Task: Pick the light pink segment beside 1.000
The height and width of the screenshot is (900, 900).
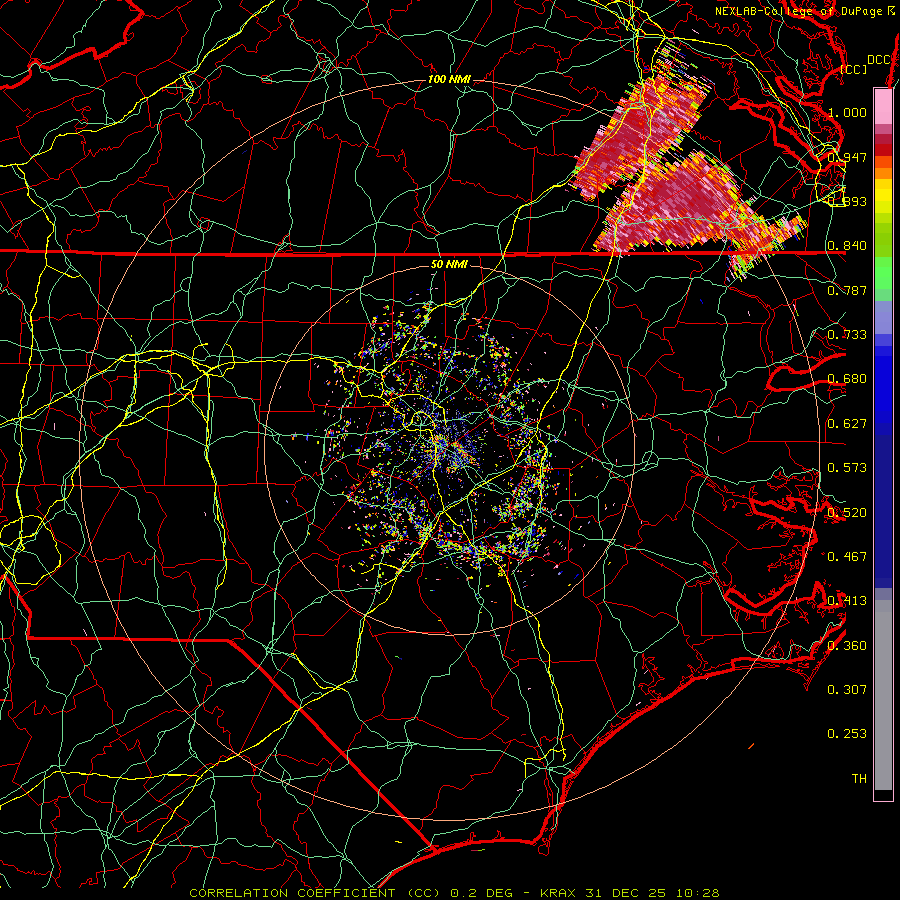Action: 883,107
